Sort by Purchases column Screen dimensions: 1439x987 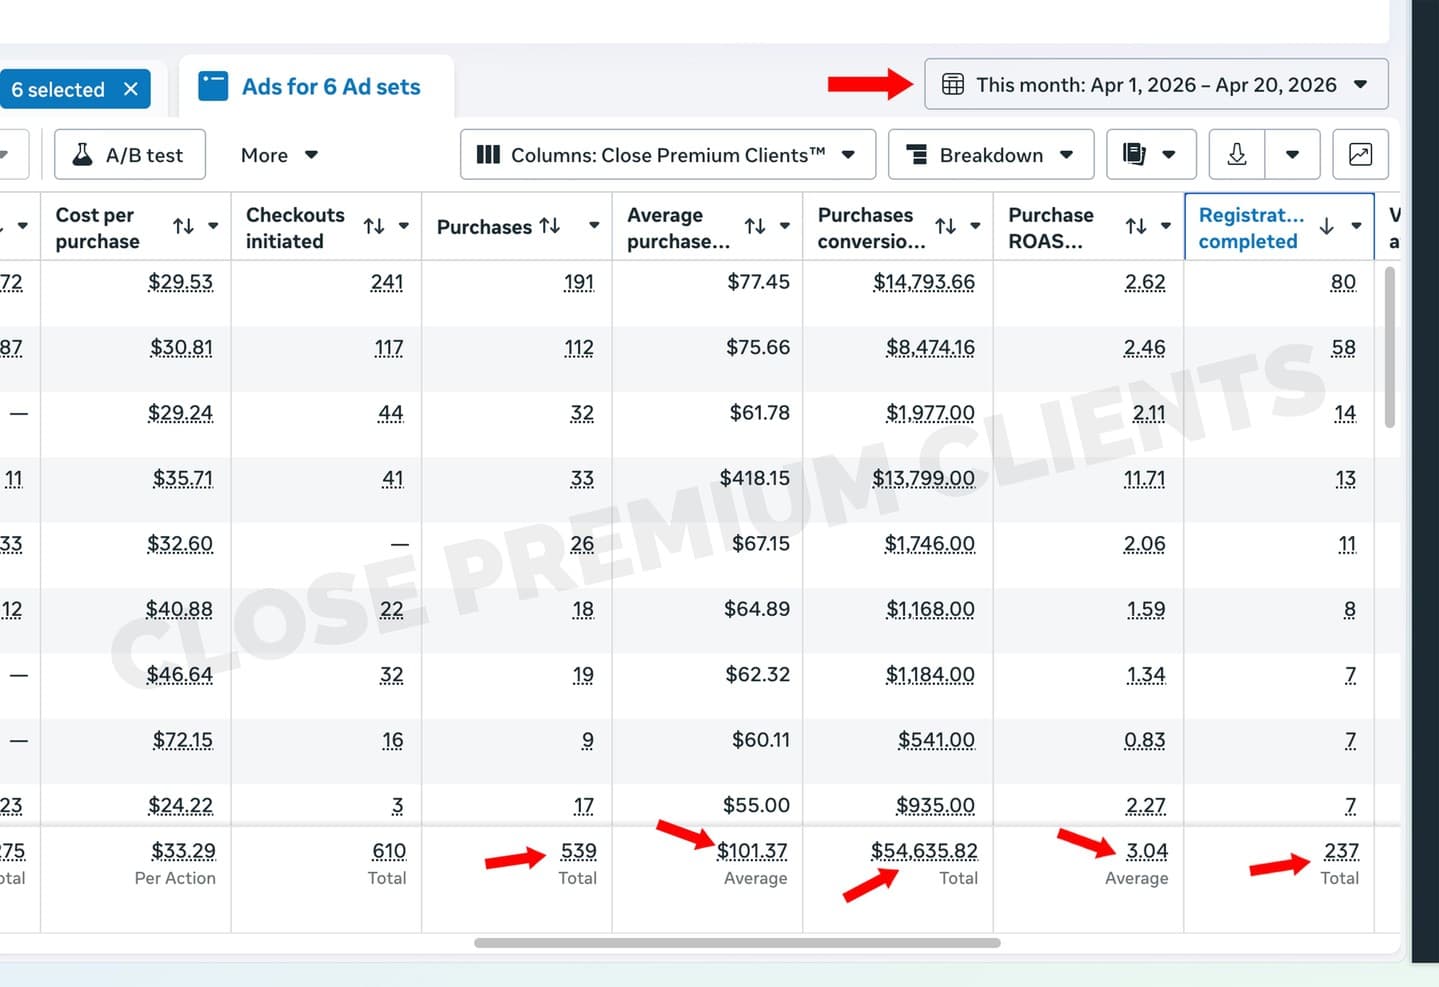(549, 226)
